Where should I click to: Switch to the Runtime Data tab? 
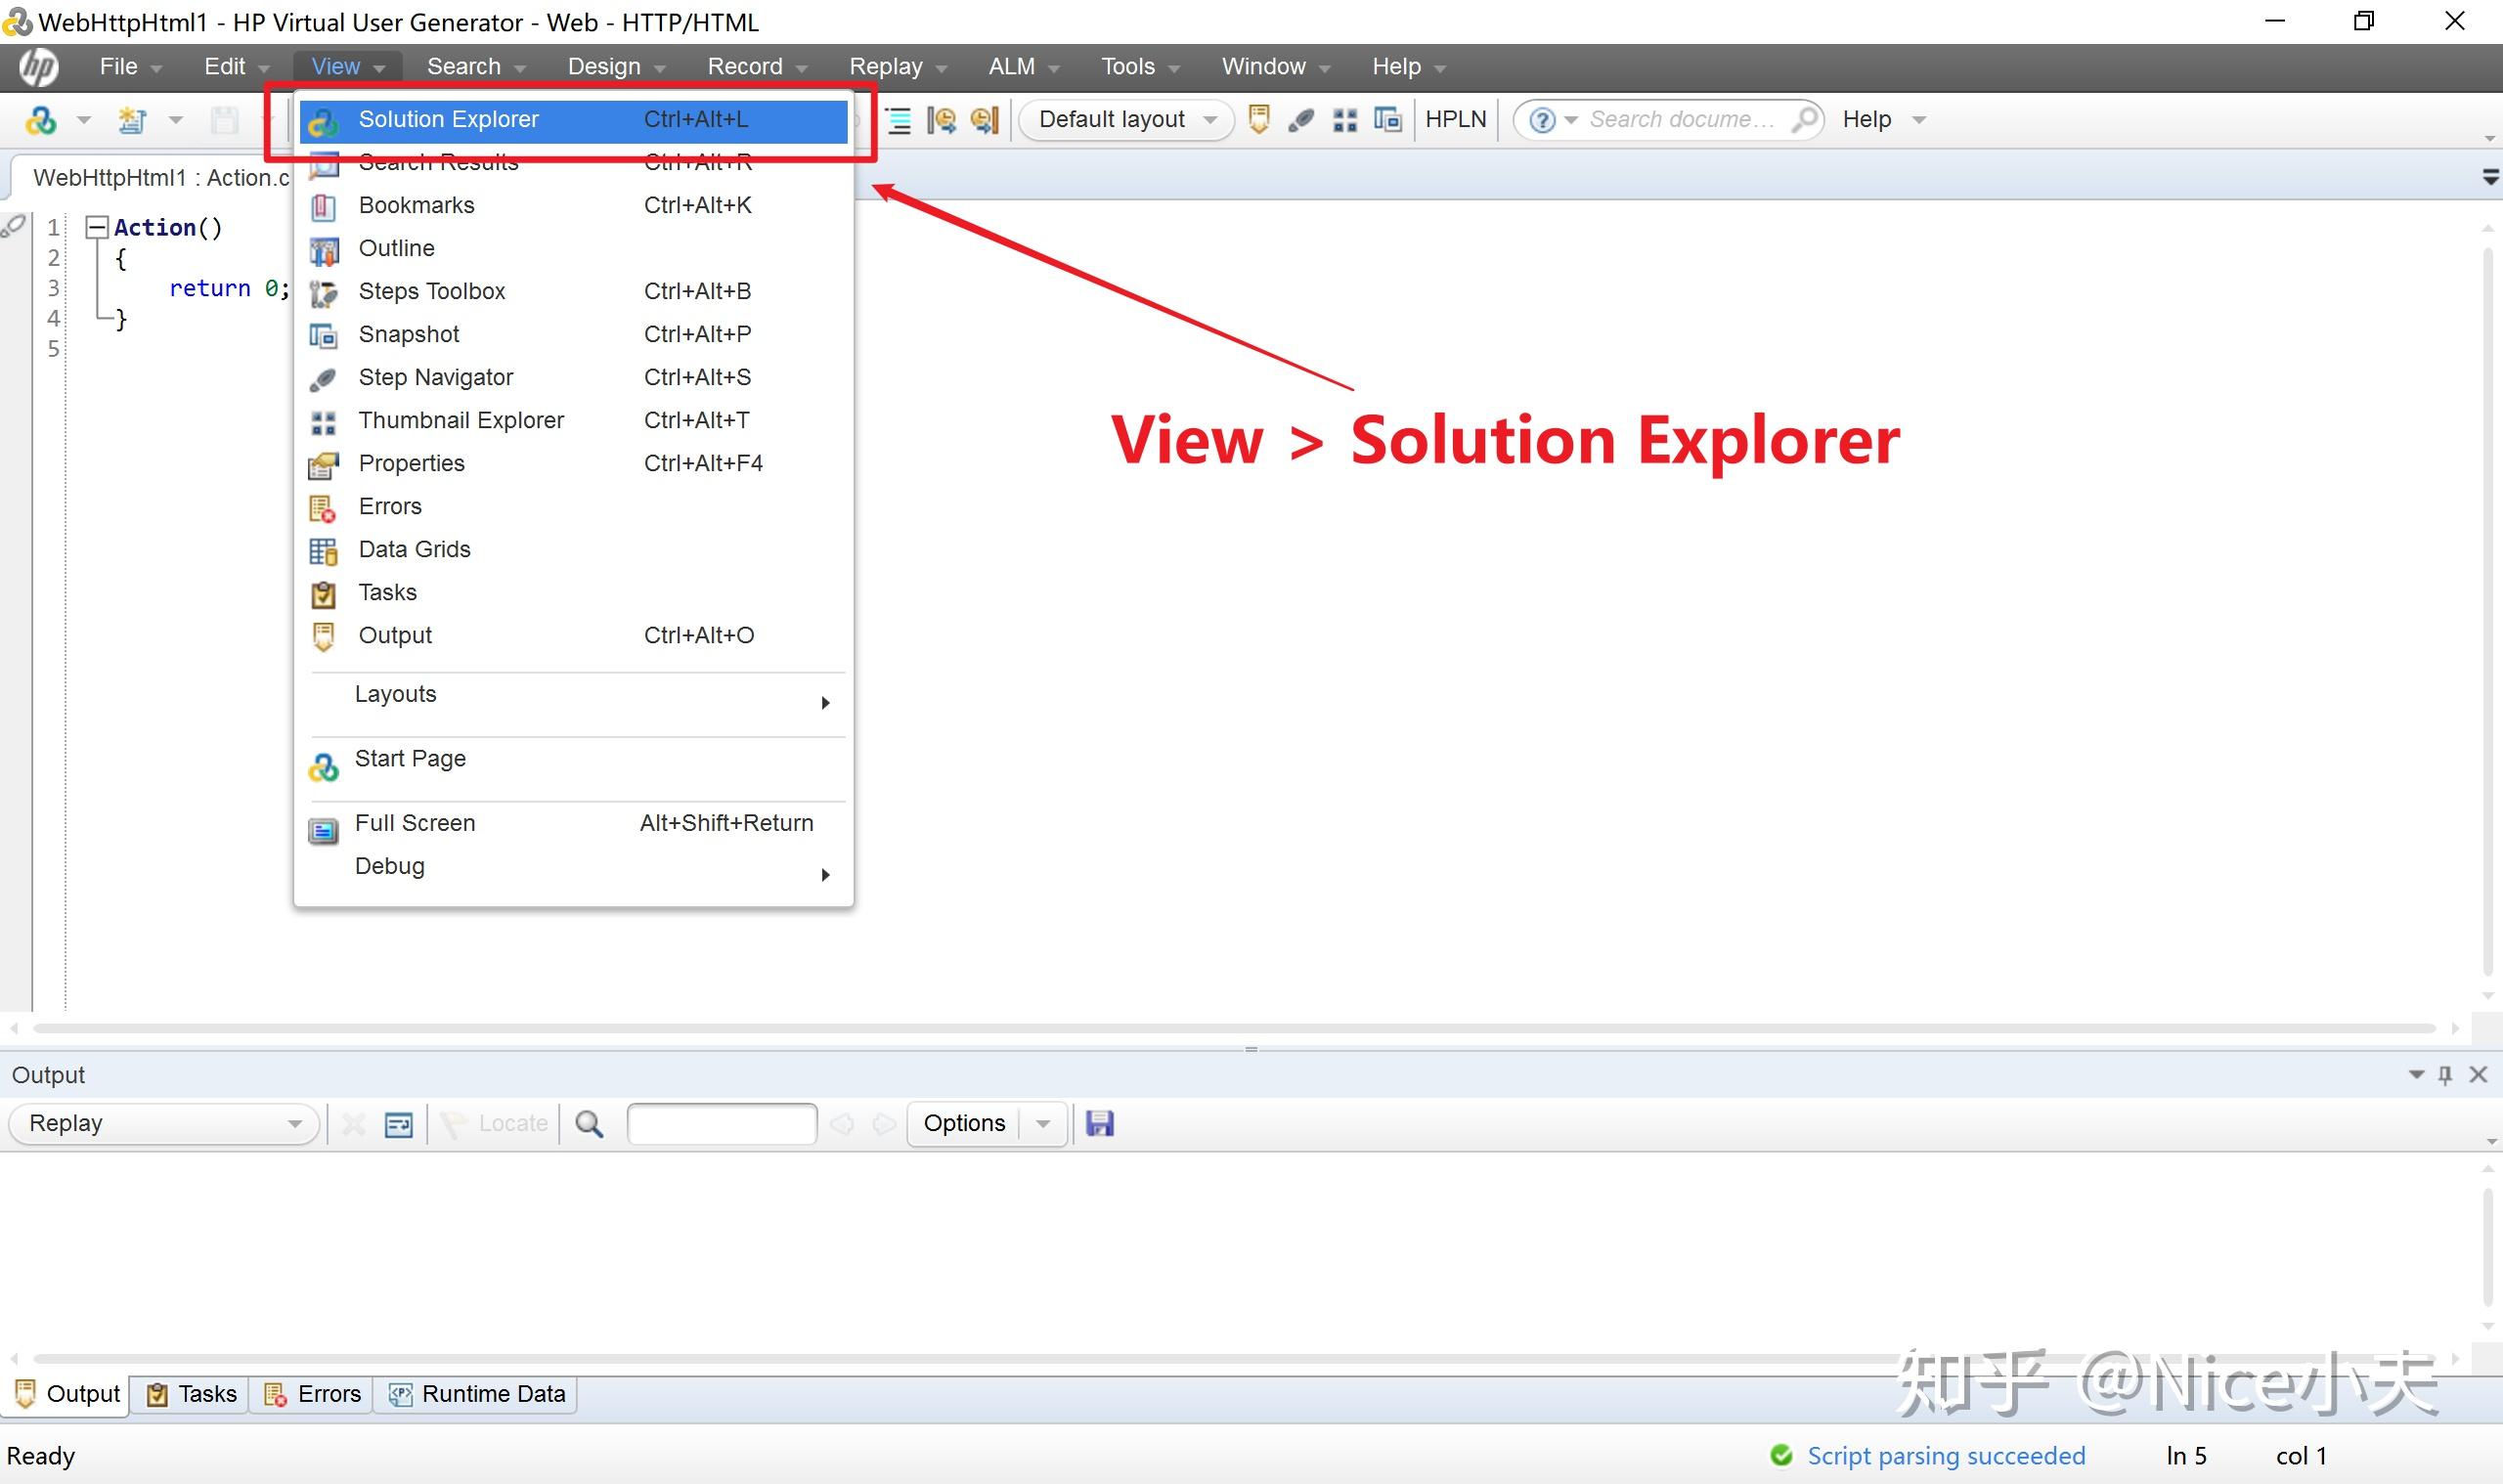click(x=477, y=1394)
